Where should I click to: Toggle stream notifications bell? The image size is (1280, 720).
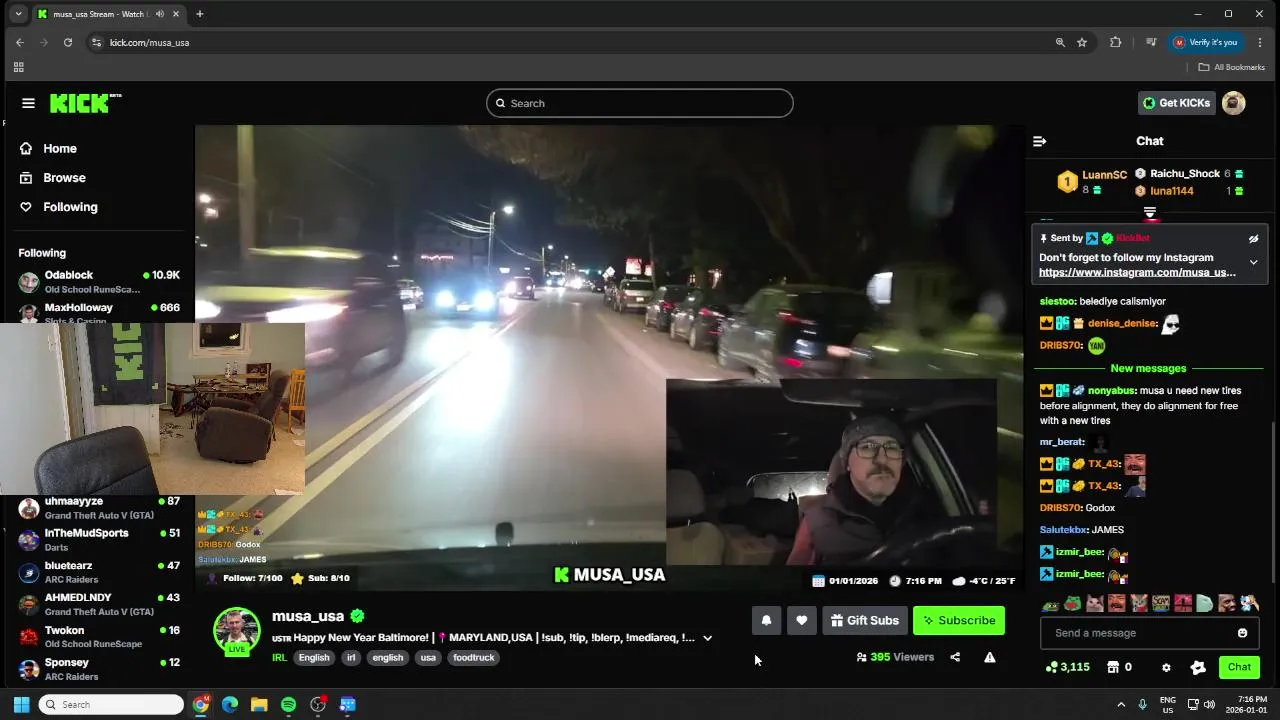[x=766, y=620]
